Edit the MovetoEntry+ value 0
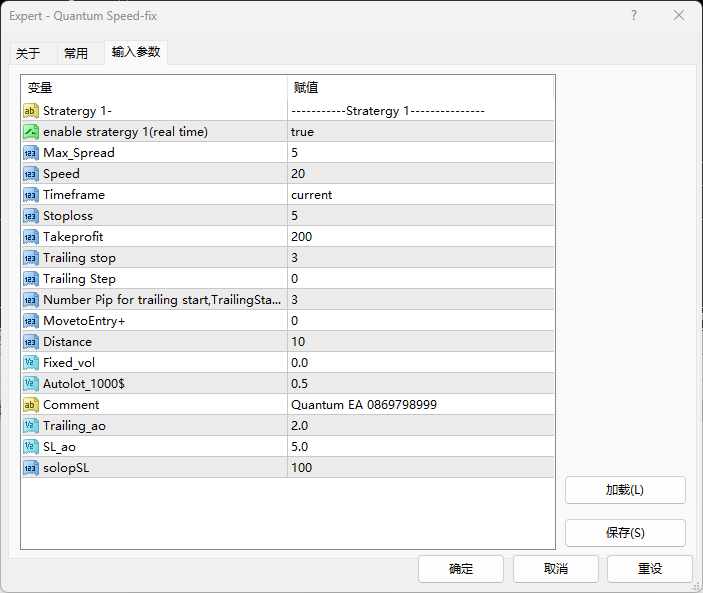 tap(421, 321)
